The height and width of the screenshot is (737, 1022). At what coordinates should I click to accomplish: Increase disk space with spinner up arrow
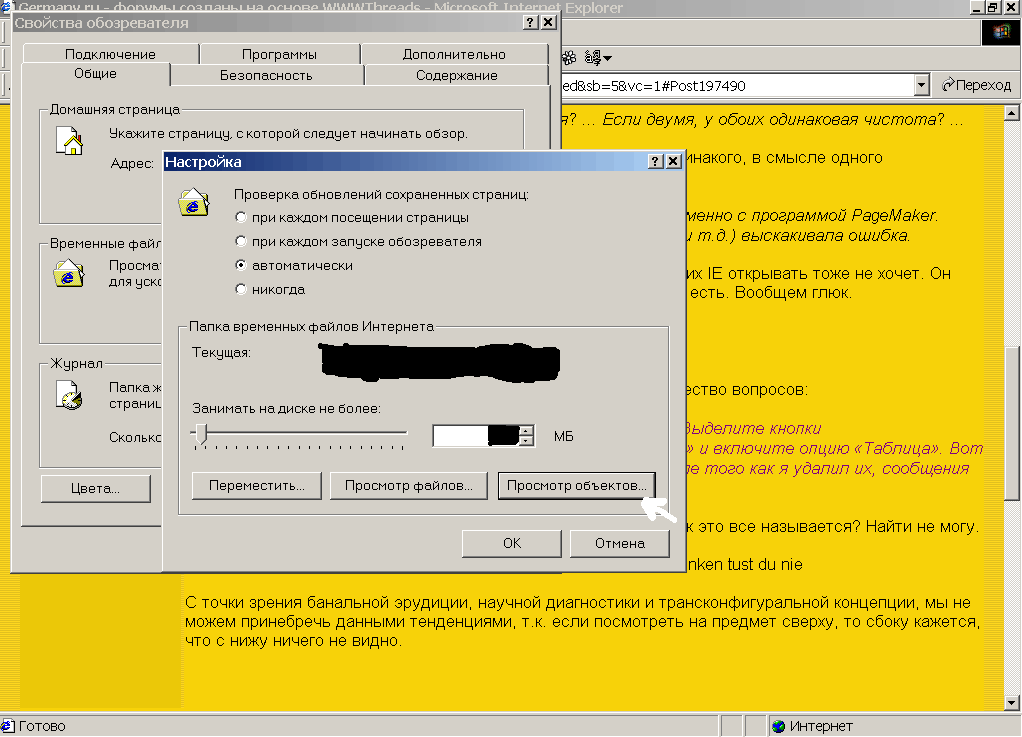pyautogui.click(x=526, y=430)
